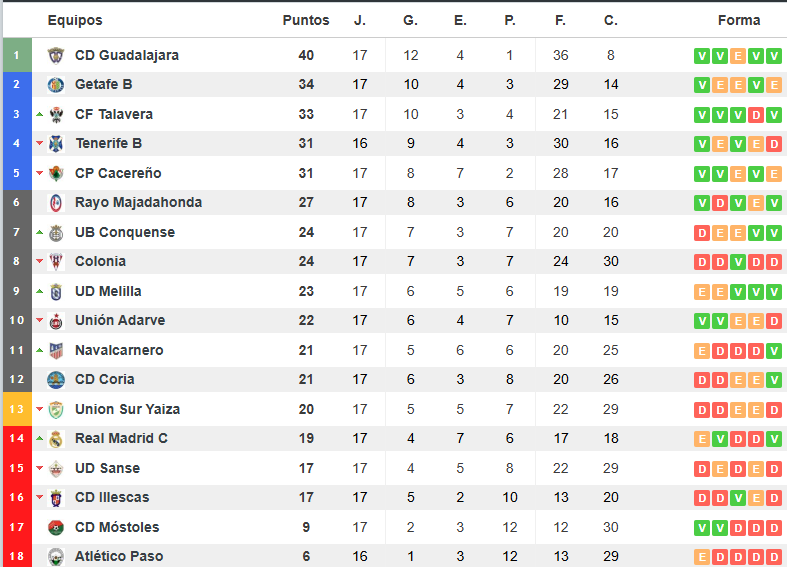
Task: Open the Union Sur Yaiza team page
Action: 127,409
